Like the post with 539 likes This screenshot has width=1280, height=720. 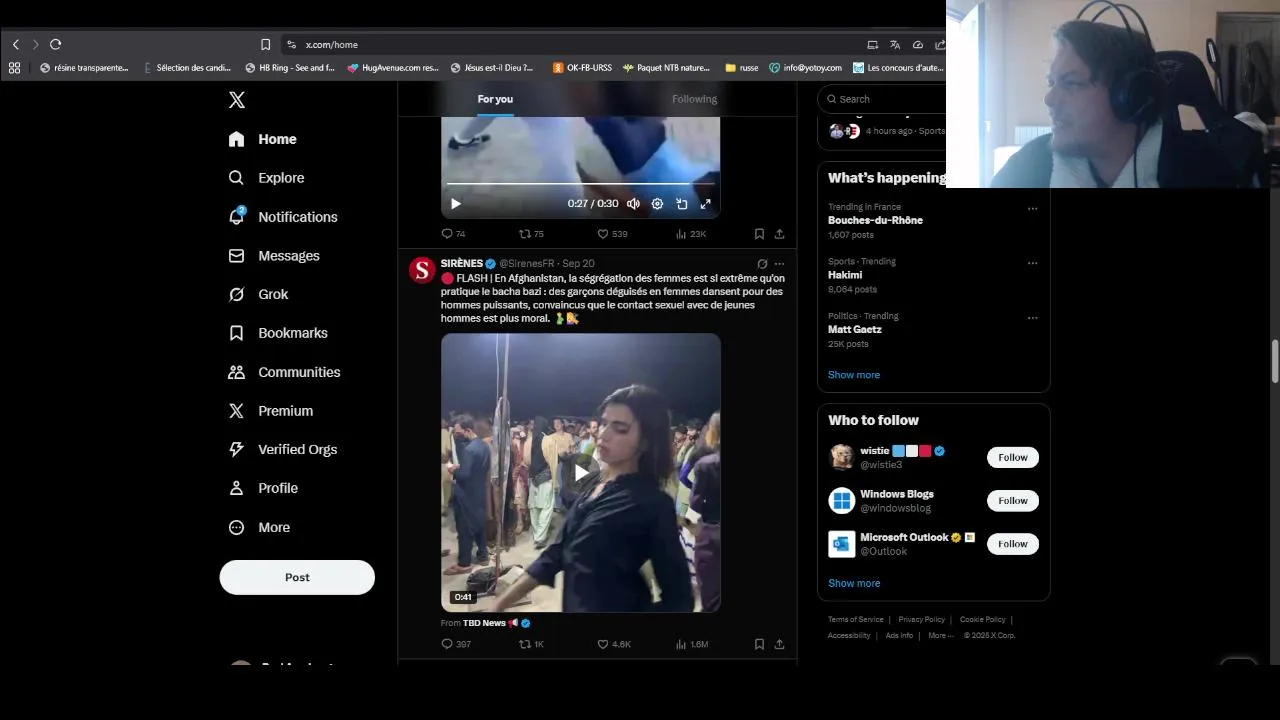612,234
